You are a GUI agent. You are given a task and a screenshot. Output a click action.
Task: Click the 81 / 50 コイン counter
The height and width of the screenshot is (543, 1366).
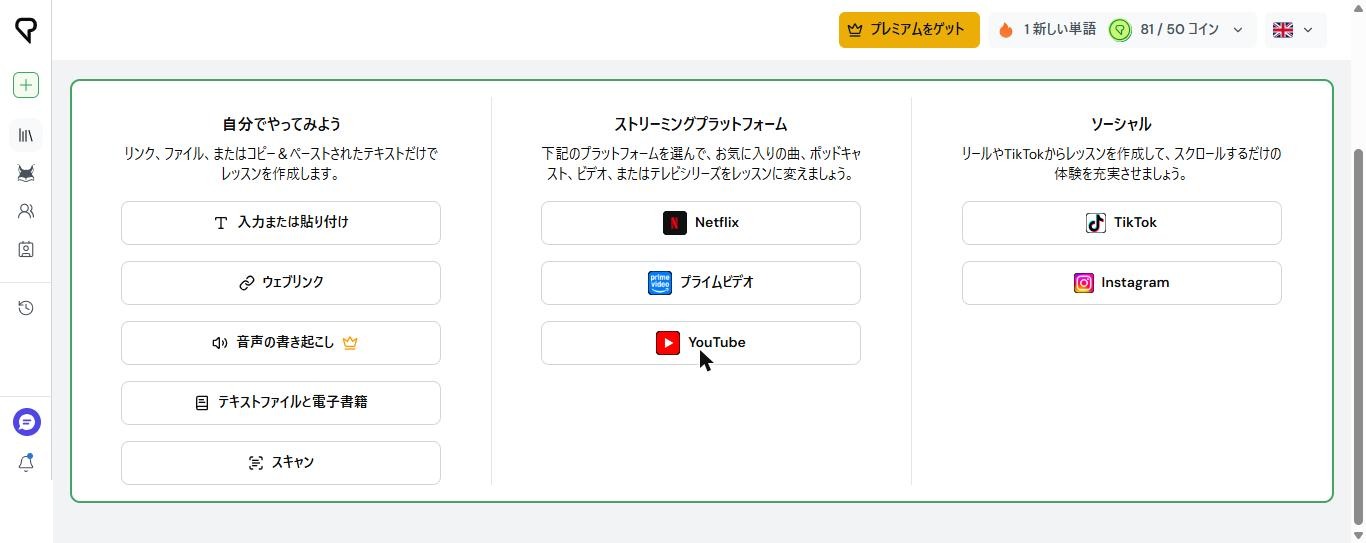(1179, 30)
